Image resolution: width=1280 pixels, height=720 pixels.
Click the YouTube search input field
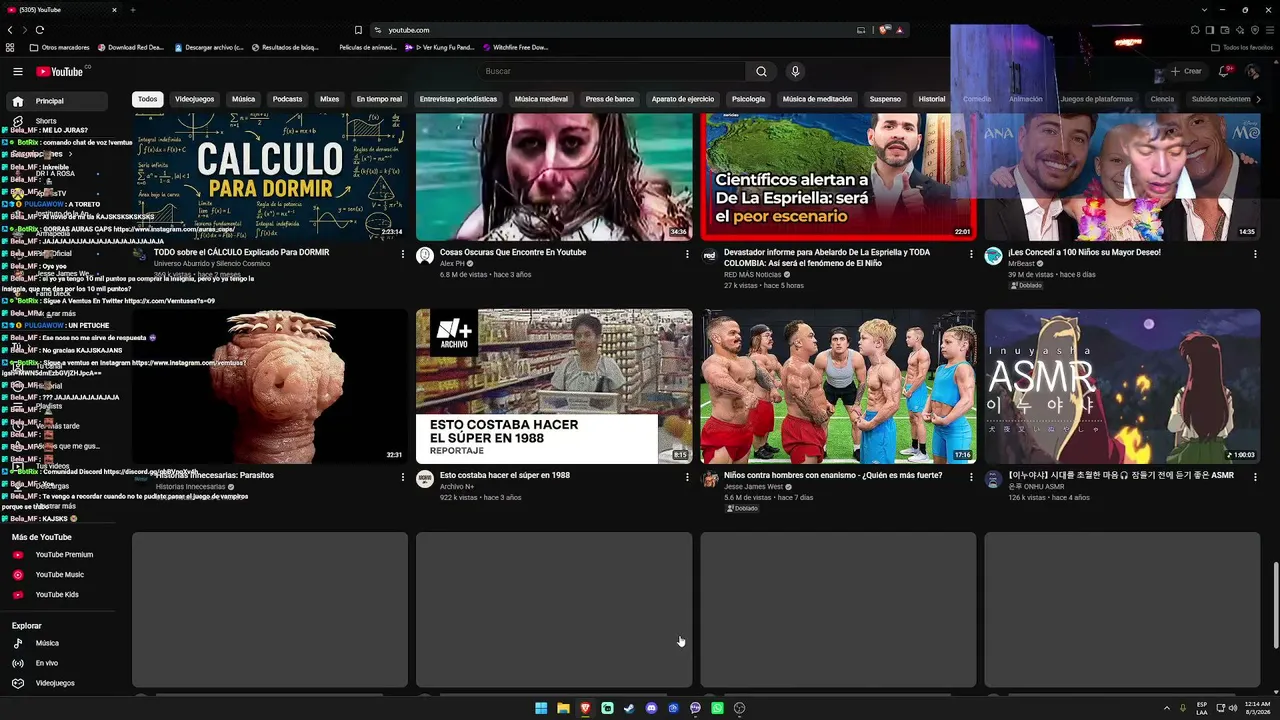(x=611, y=71)
